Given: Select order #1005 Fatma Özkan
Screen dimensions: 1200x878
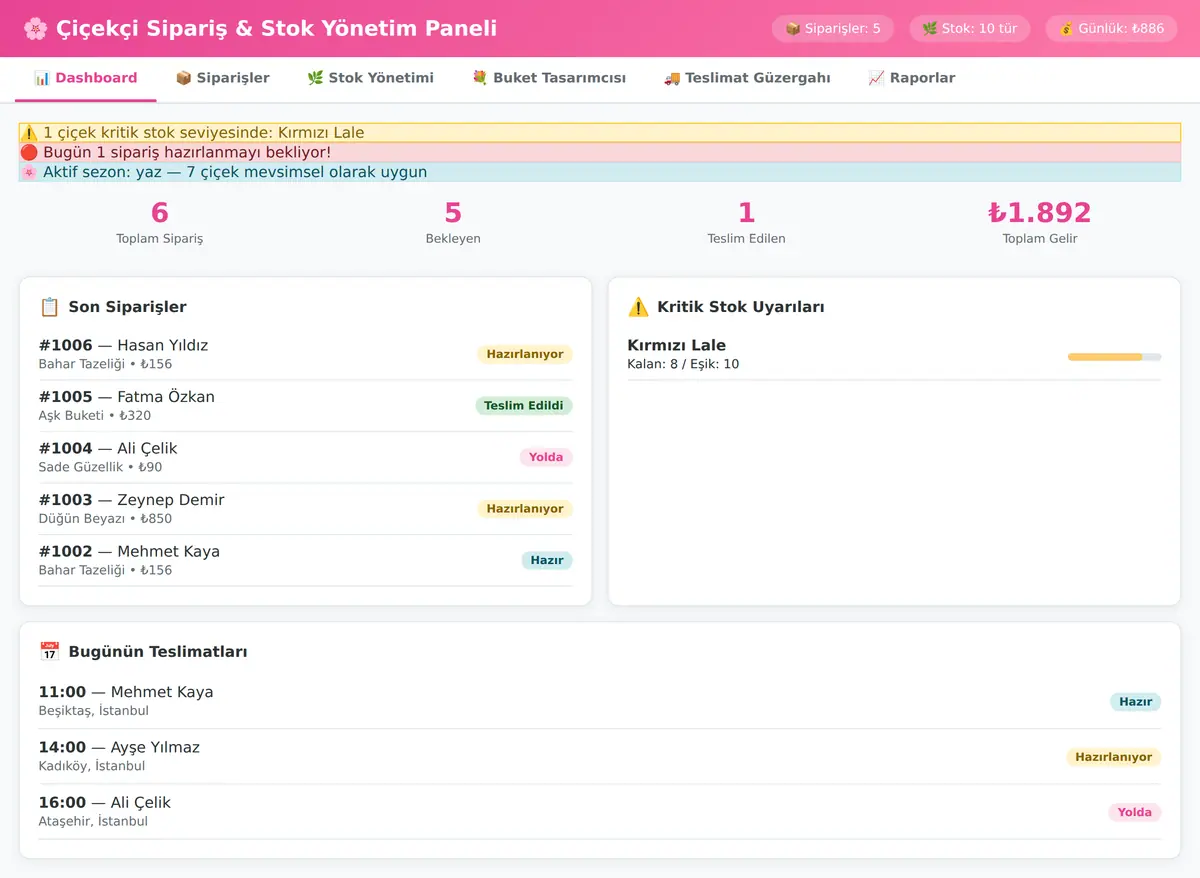Looking at the screenshot, I should pyautogui.click(x=305, y=406).
